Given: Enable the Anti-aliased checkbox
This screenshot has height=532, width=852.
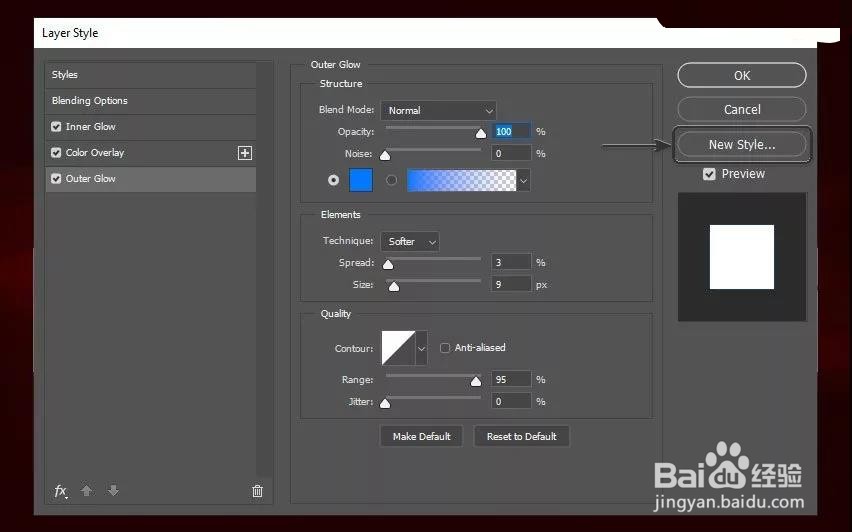Looking at the screenshot, I should click(445, 348).
